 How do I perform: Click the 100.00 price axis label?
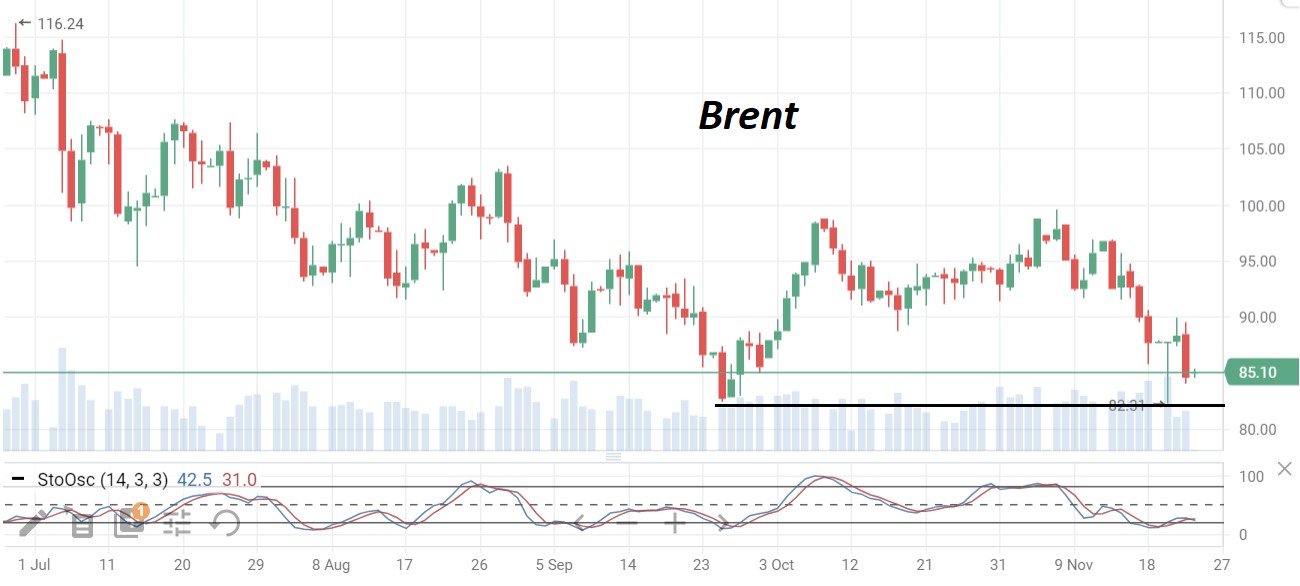[x=1261, y=206]
